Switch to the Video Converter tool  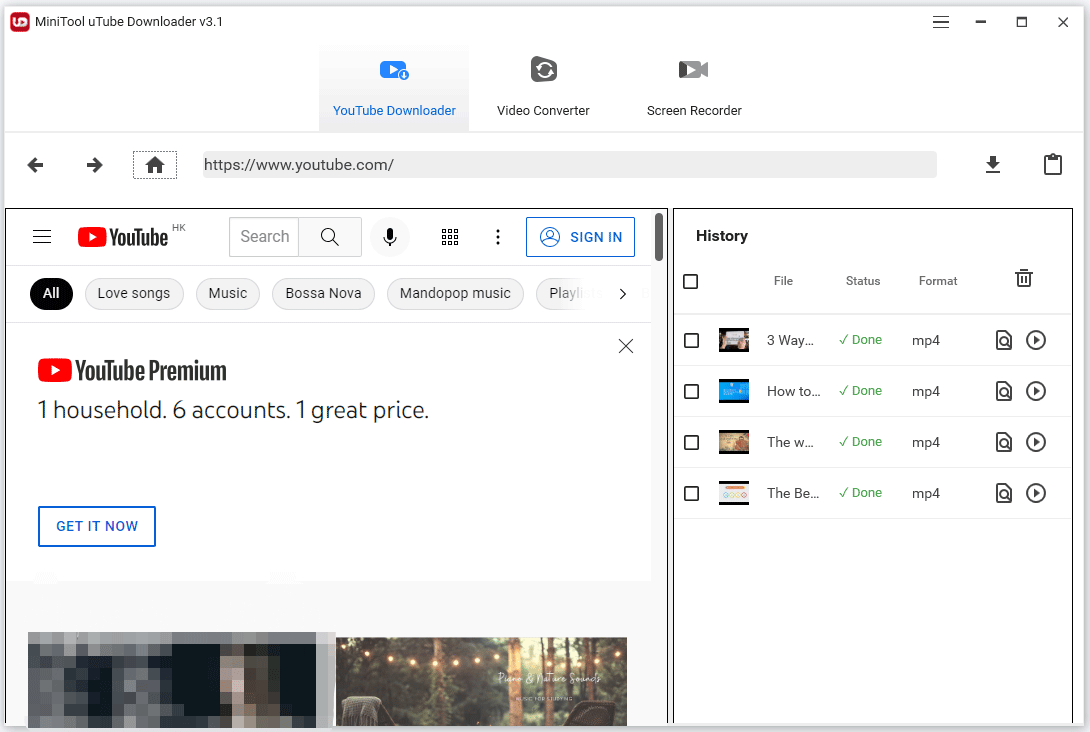click(x=543, y=87)
